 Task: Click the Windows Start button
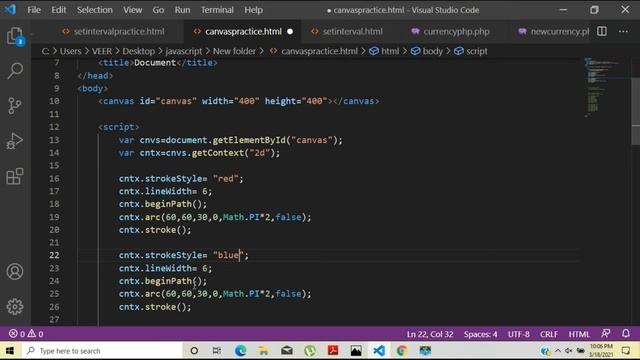pos(9,351)
